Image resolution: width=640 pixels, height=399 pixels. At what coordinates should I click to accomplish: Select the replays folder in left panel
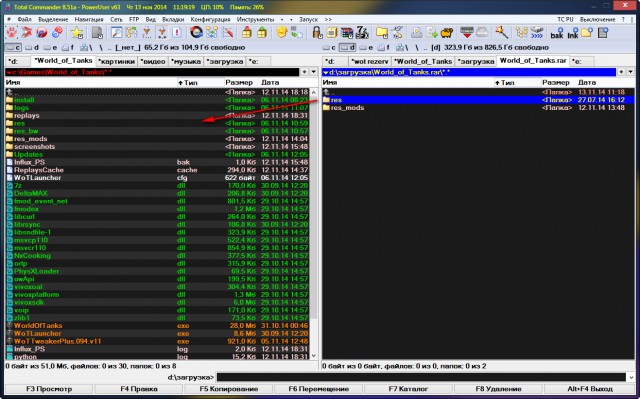click(x=157, y=115)
